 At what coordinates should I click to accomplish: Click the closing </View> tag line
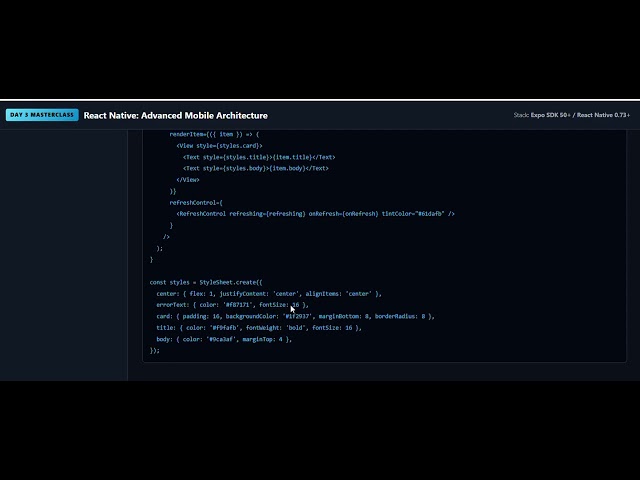[x=188, y=180]
